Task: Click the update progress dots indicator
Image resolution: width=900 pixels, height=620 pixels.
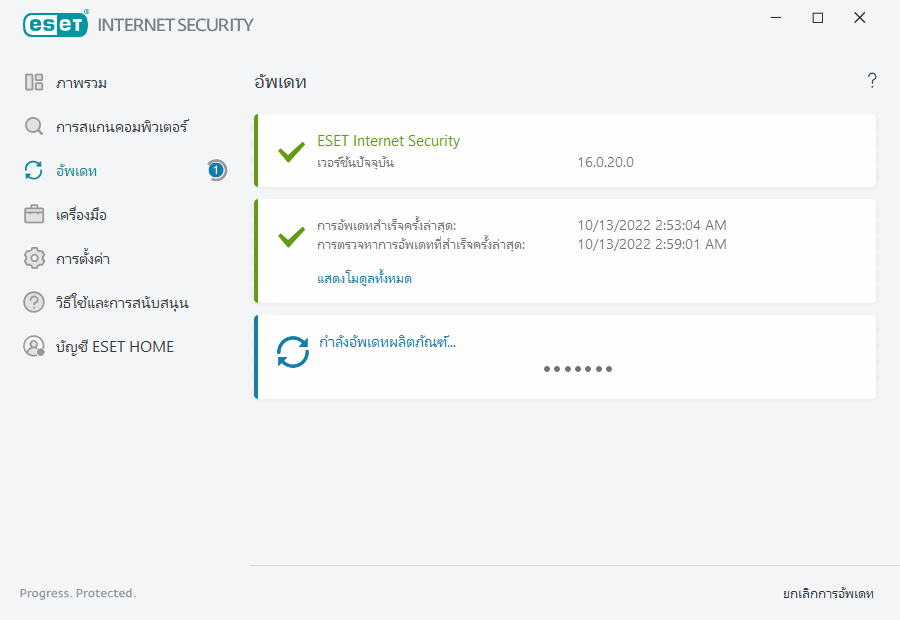Action: 578,369
